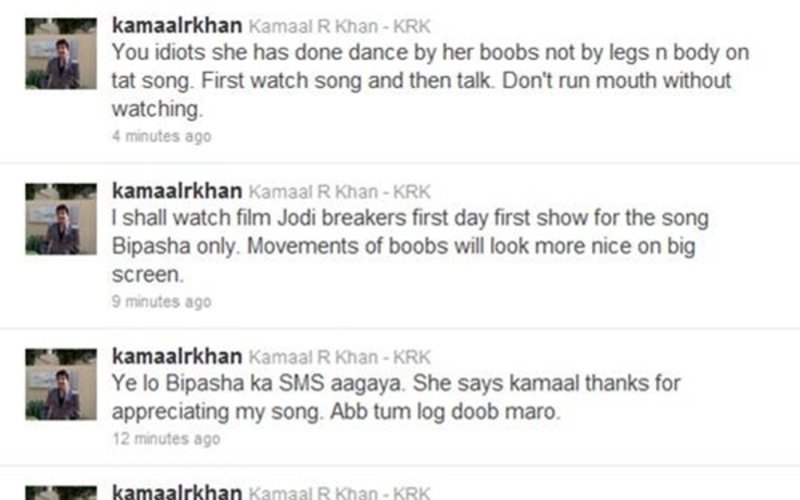
Task: Open avatar of the Bipasha SMS tweet
Action: click(x=61, y=384)
